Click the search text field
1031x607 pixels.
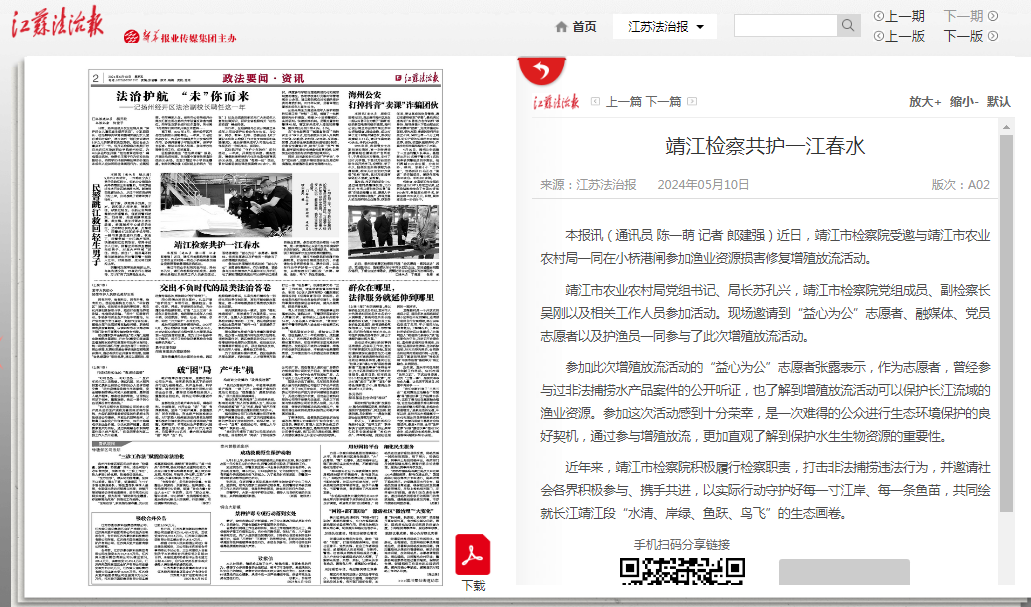point(786,25)
